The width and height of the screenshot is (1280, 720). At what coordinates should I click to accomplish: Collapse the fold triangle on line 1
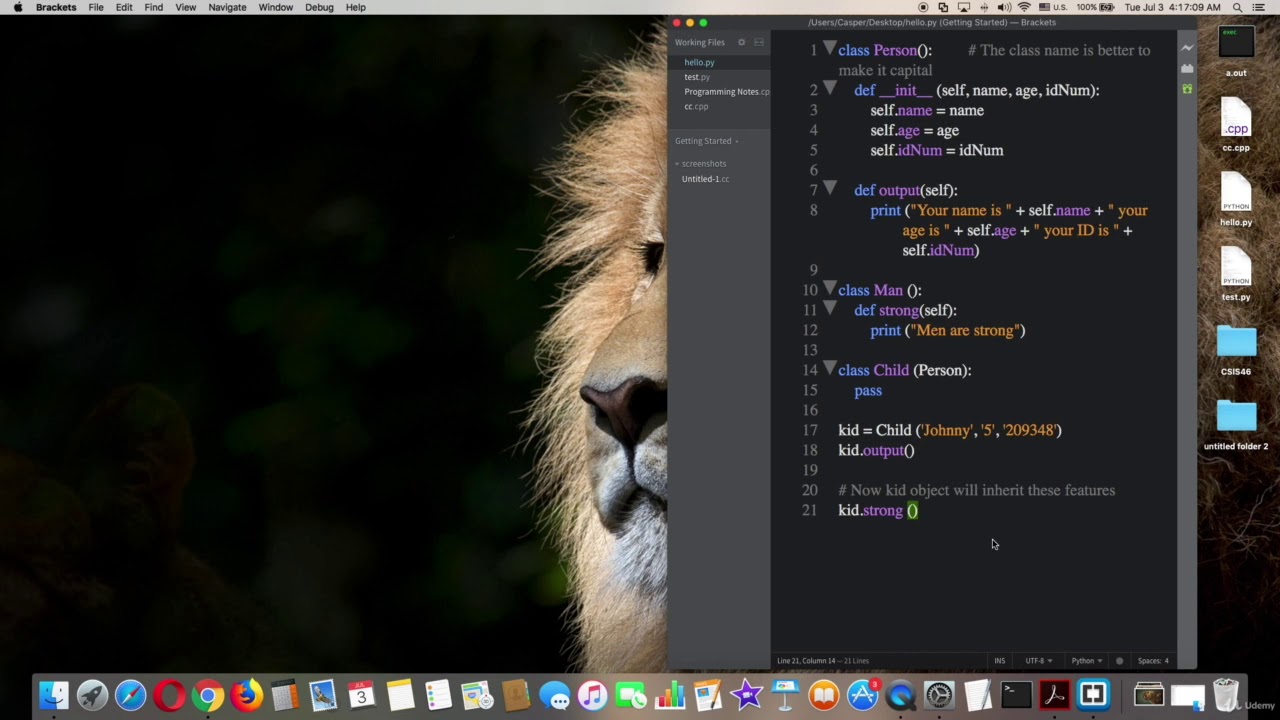[829, 48]
